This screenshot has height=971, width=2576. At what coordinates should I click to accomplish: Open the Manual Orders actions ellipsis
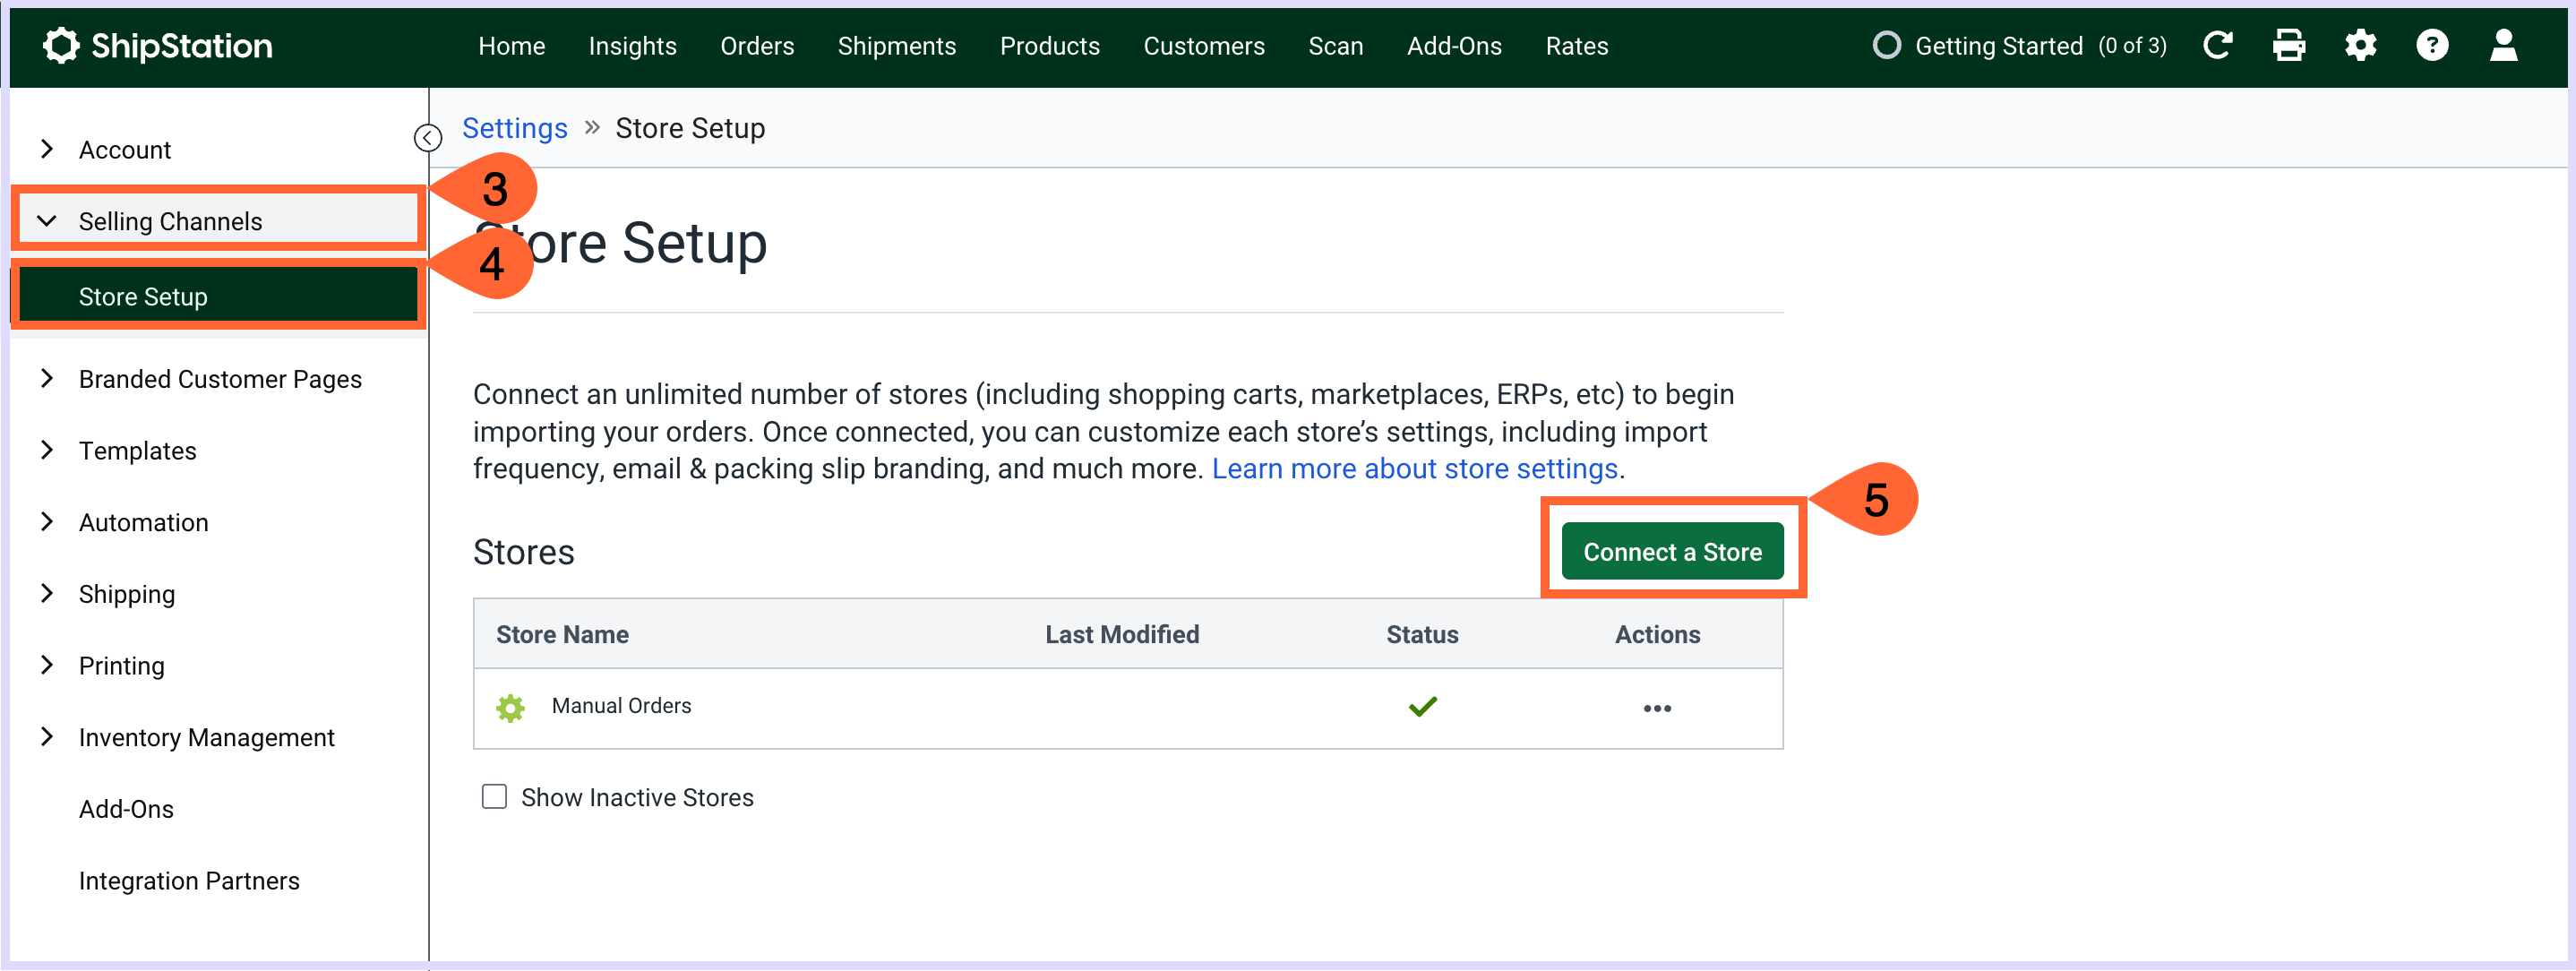[x=1657, y=708]
